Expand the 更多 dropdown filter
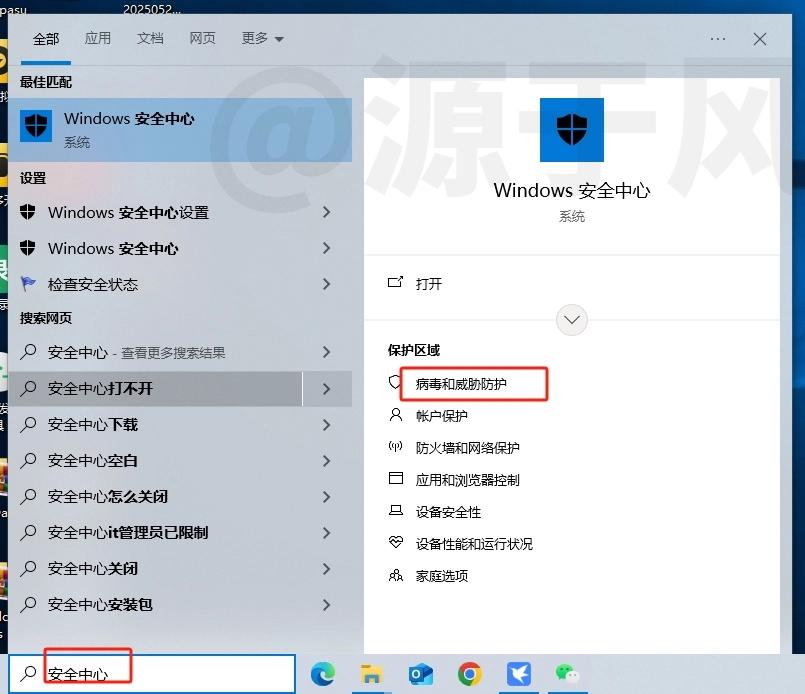Viewport: 805px width, 694px height. click(x=263, y=39)
